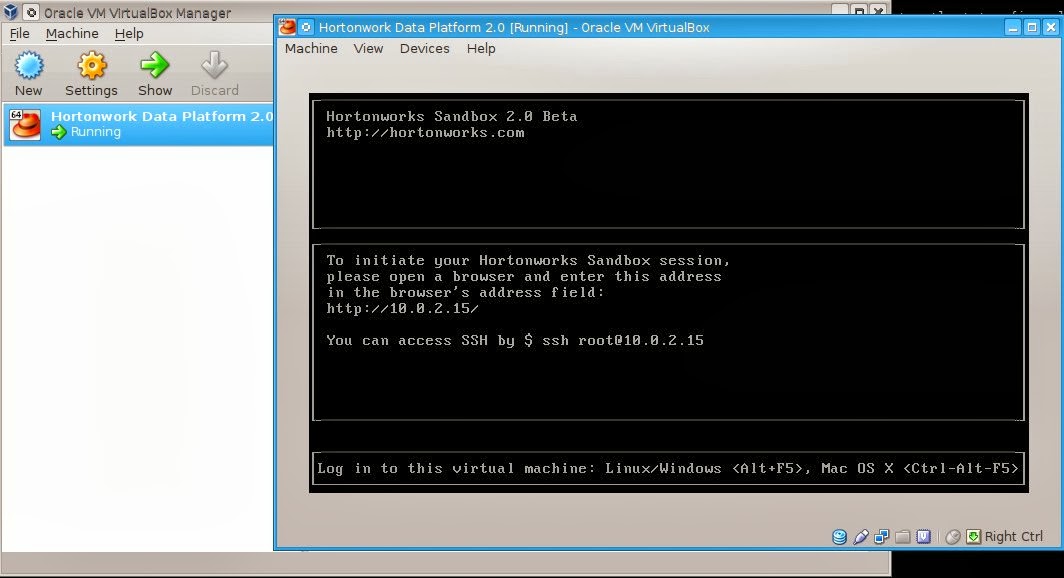The width and height of the screenshot is (1064, 578).
Task: Open Machine menu in the running VM window
Action: (x=311, y=48)
